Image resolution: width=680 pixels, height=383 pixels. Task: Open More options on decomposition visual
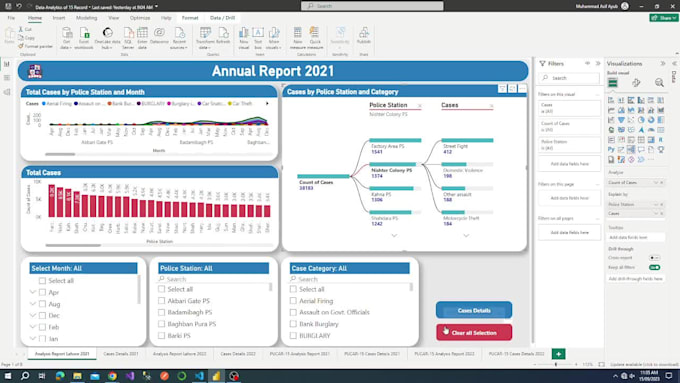pyautogui.click(x=522, y=88)
